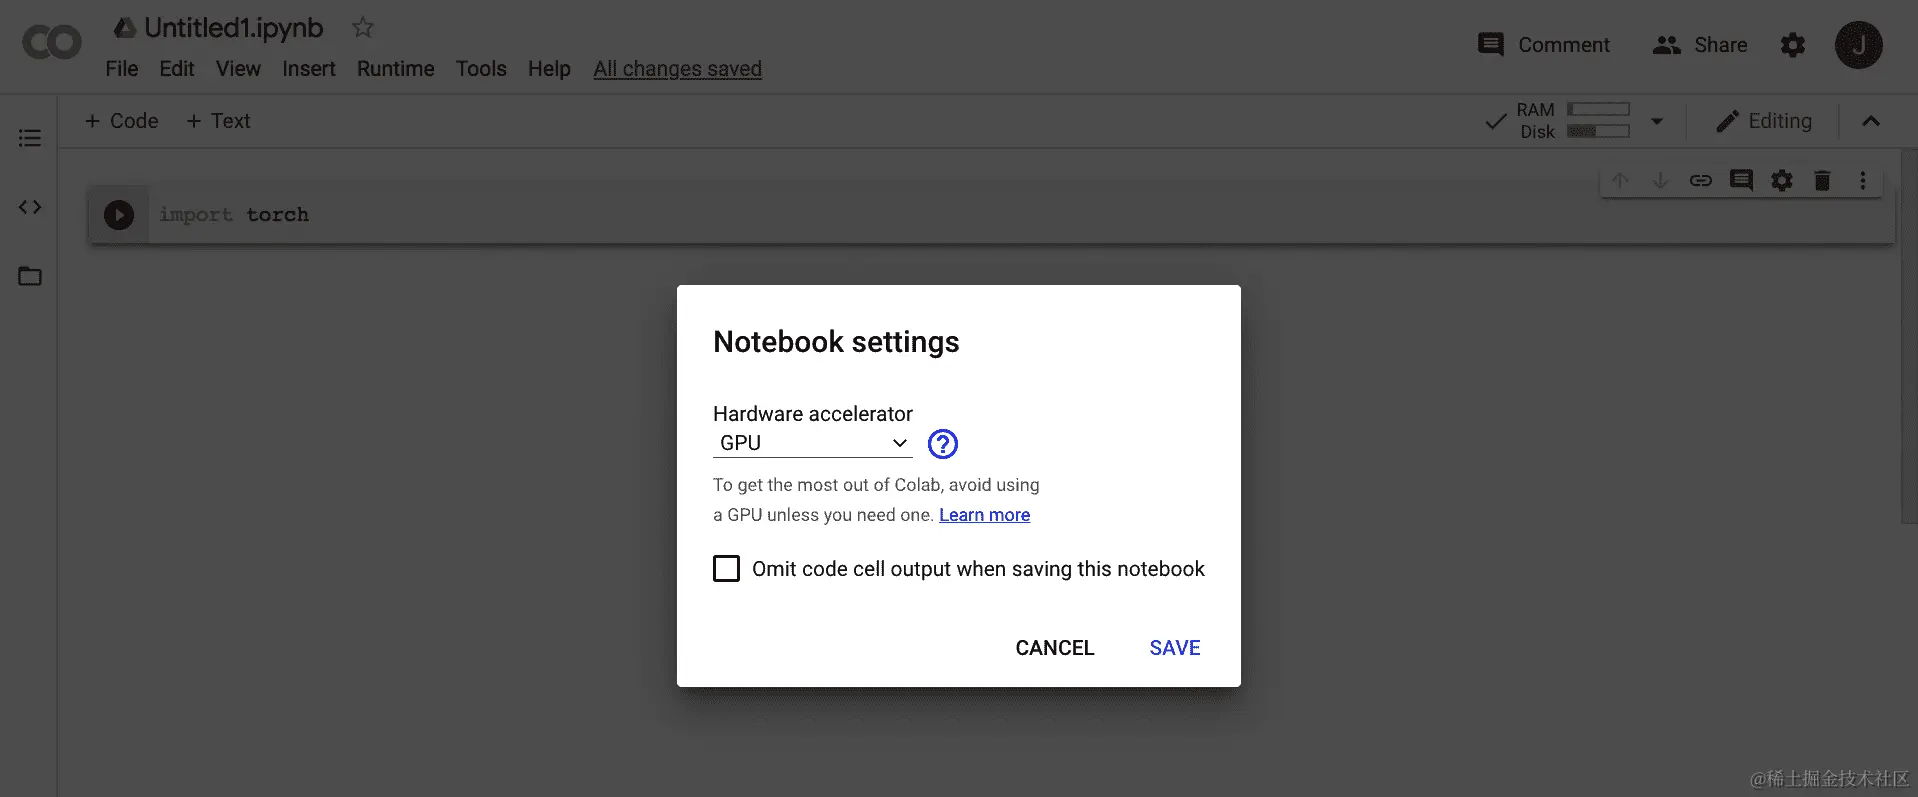This screenshot has height=797, width=1918.
Task: Click SAVE in Notebook settings
Action: click(1175, 648)
